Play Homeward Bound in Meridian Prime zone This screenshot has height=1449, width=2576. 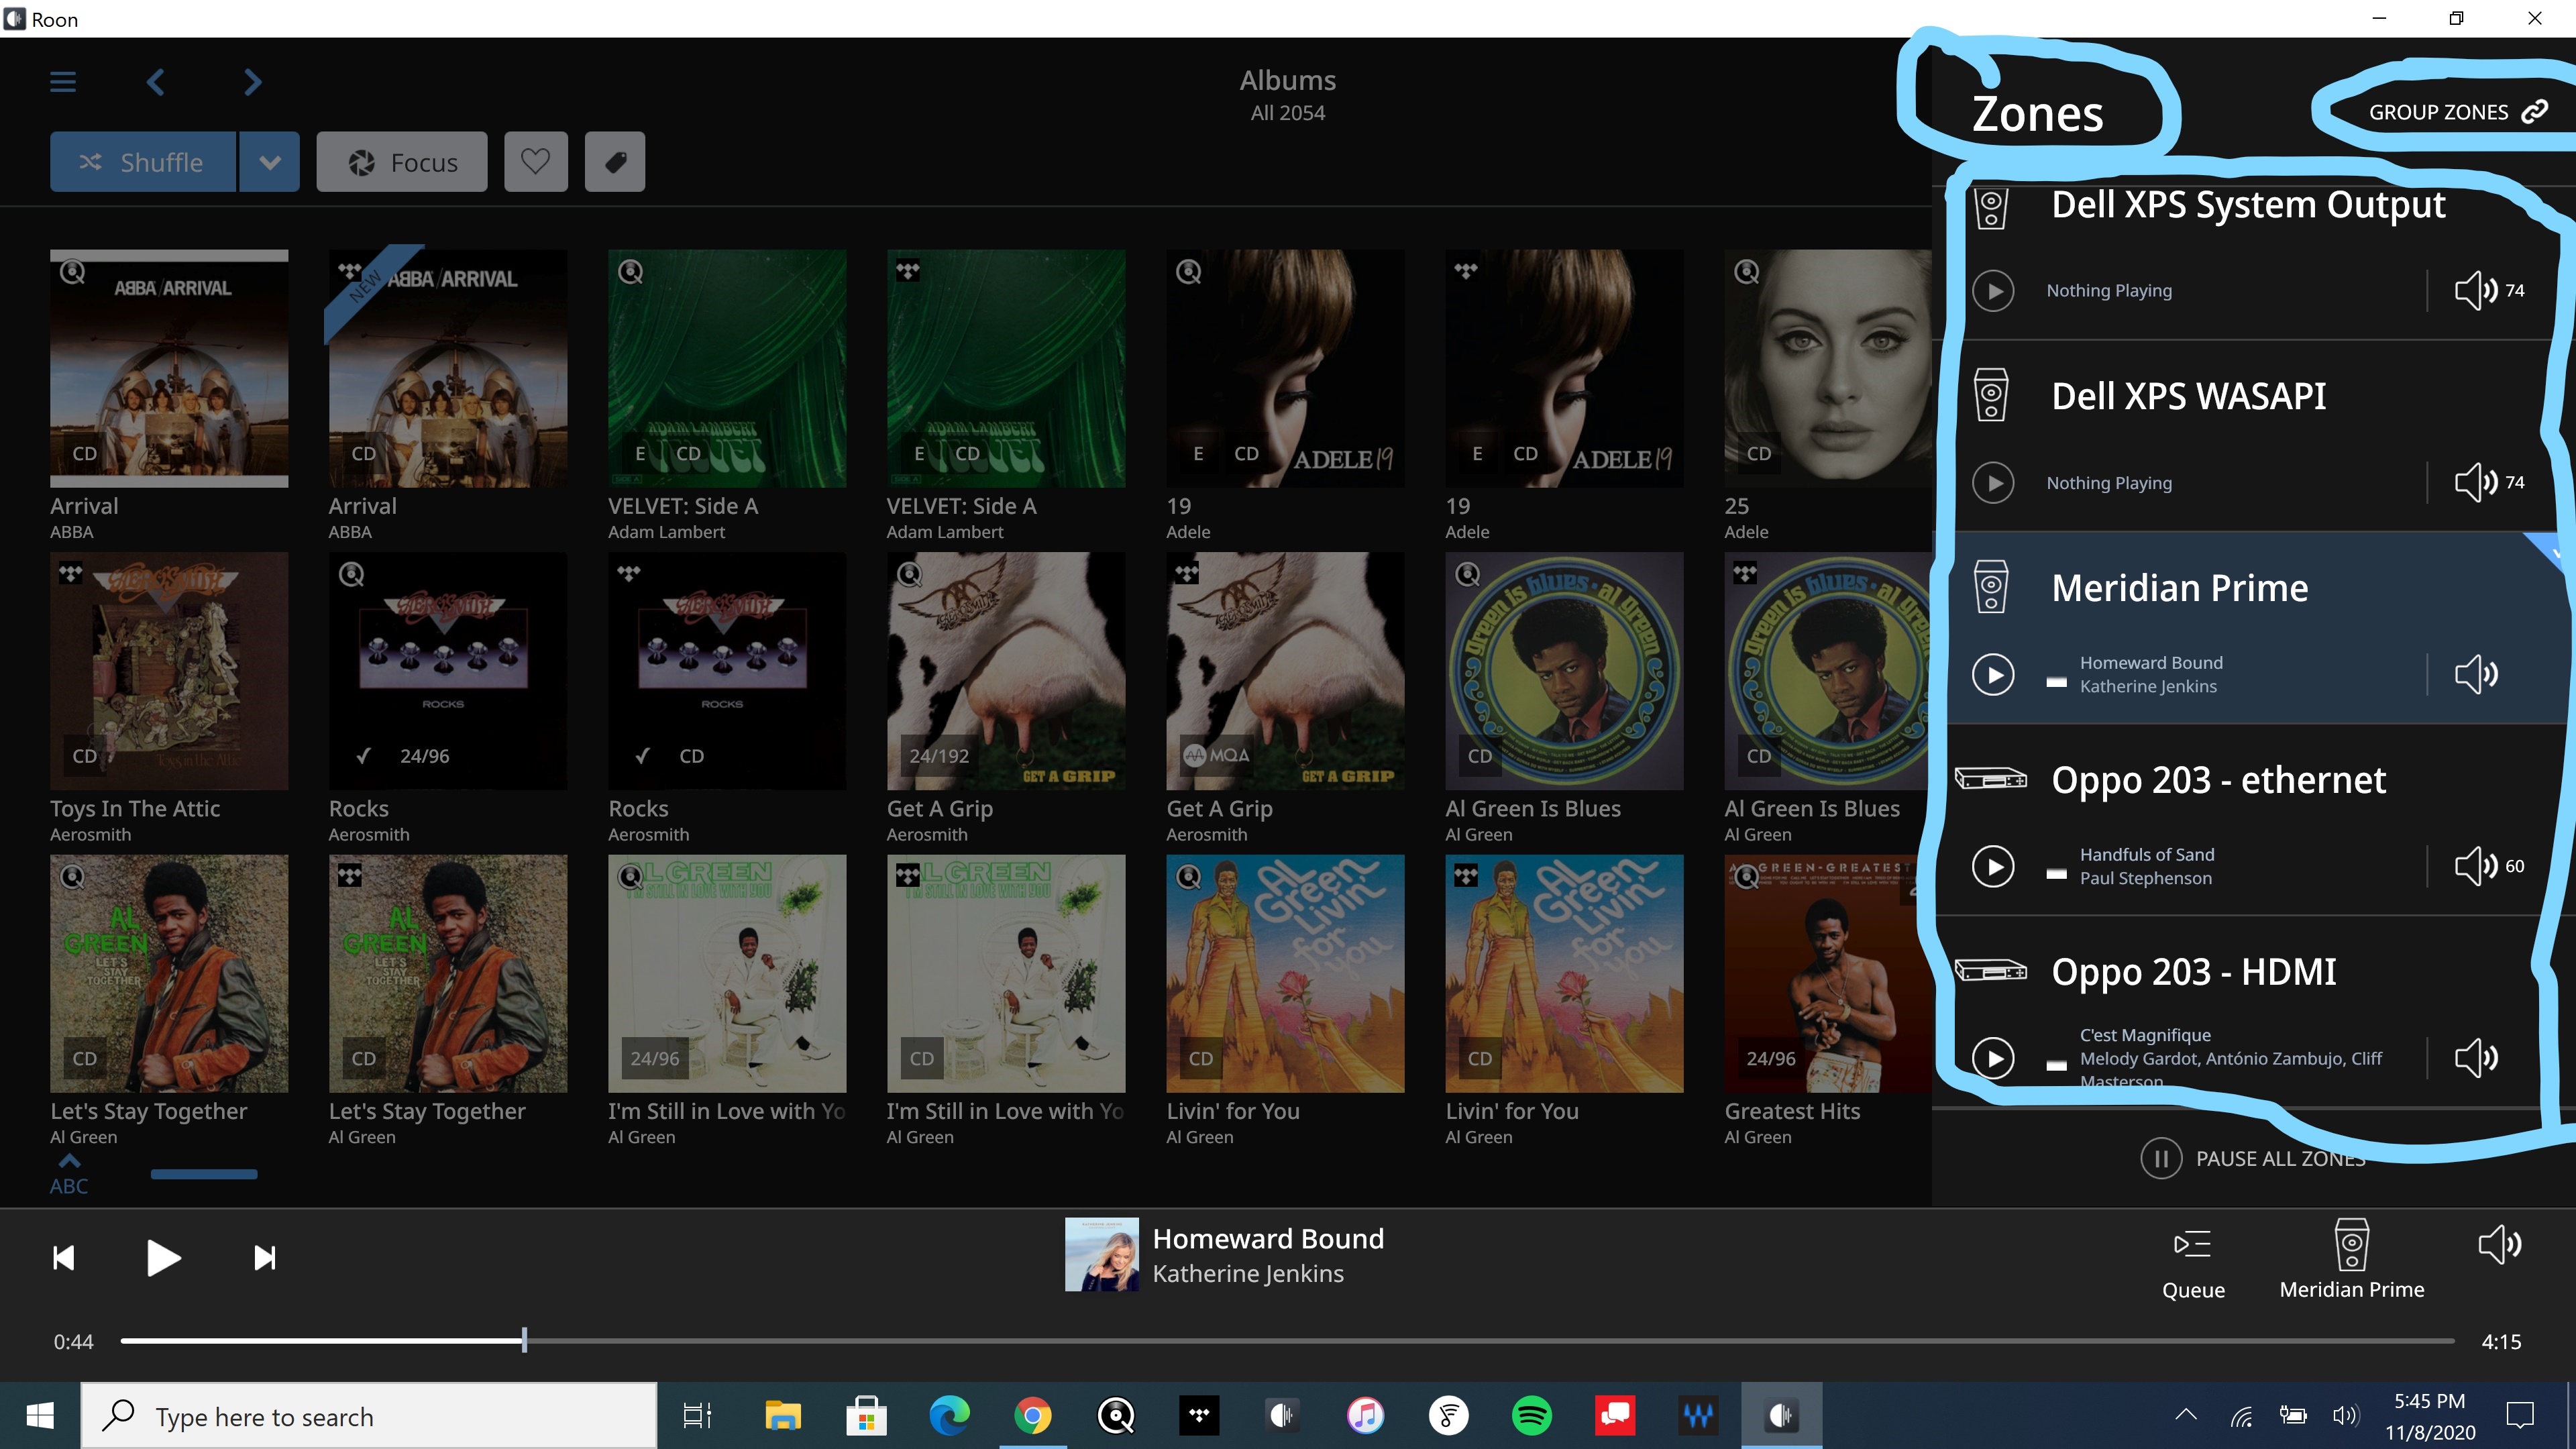[1993, 675]
